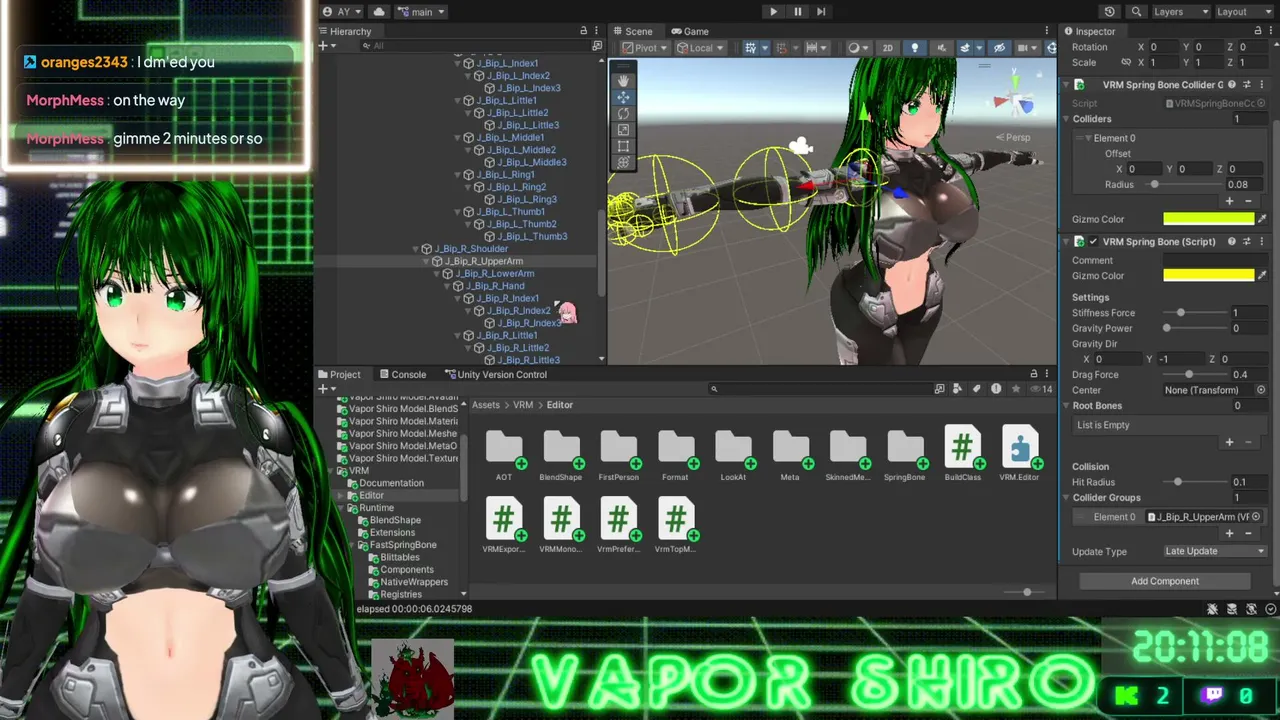Screen dimensions: 1280x720
Task: Select the Scale tool
Action: [x=623, y=129]
